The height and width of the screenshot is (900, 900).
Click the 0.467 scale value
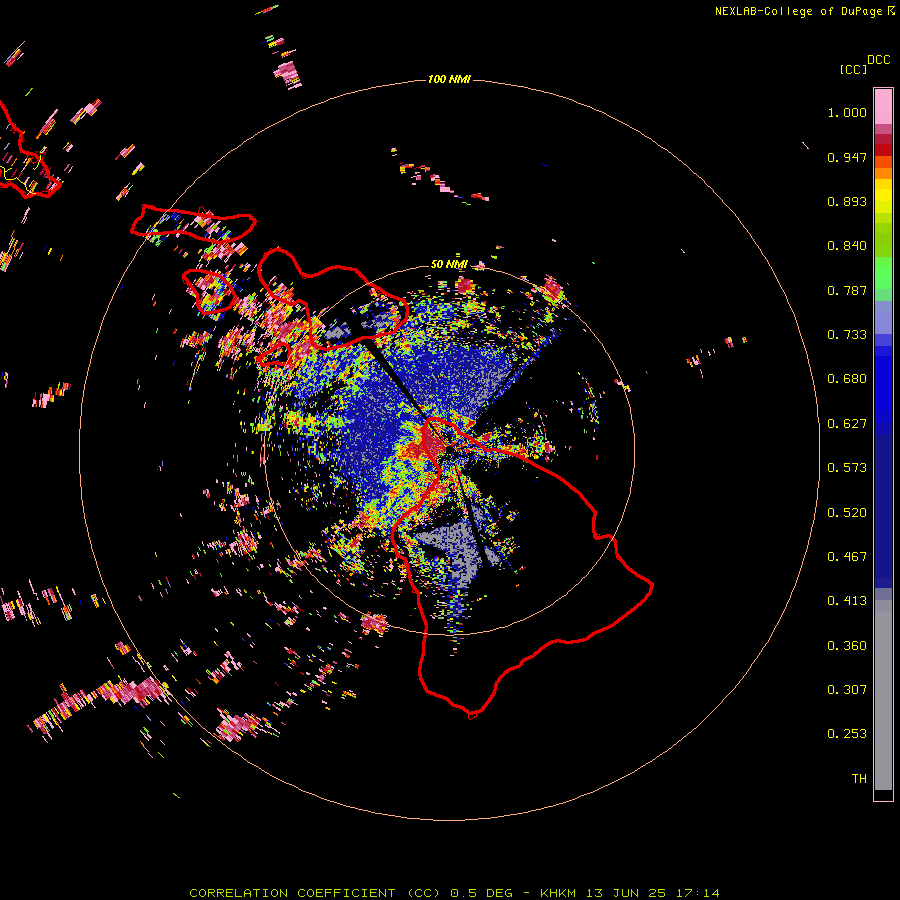pyautogui.click(x=847, y=557)
